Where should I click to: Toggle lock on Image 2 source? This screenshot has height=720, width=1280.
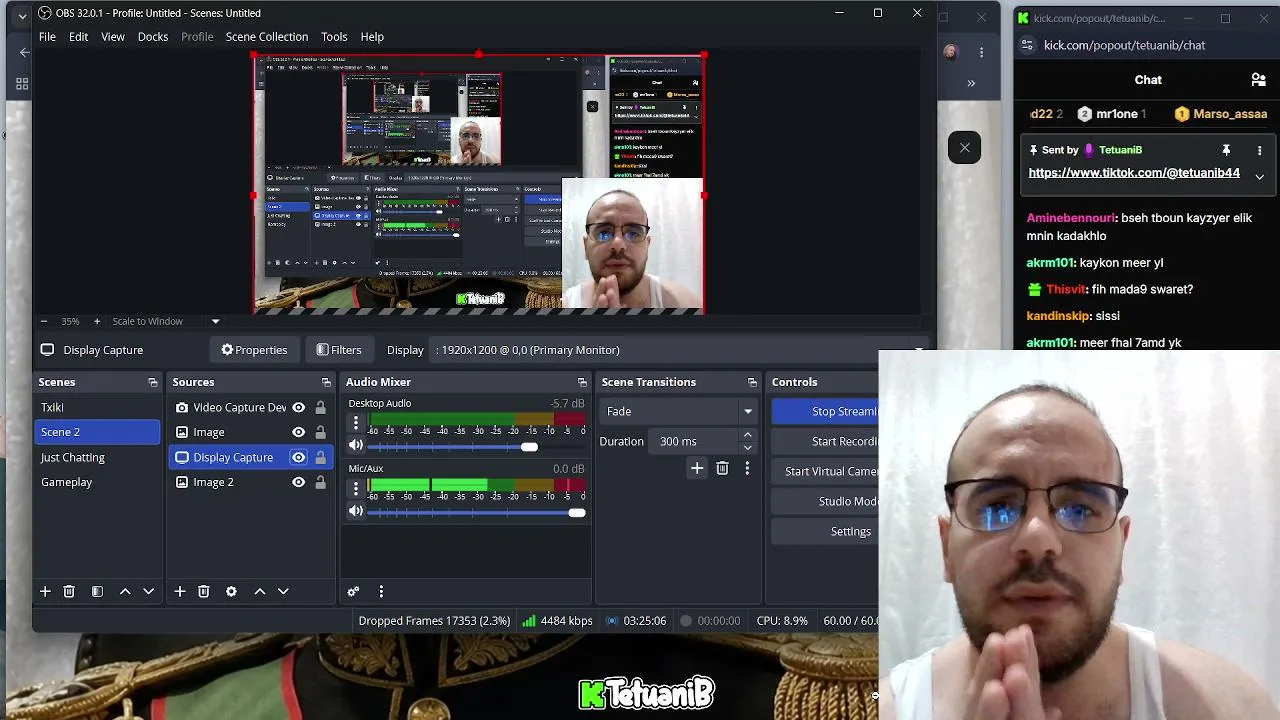[320, 482]
